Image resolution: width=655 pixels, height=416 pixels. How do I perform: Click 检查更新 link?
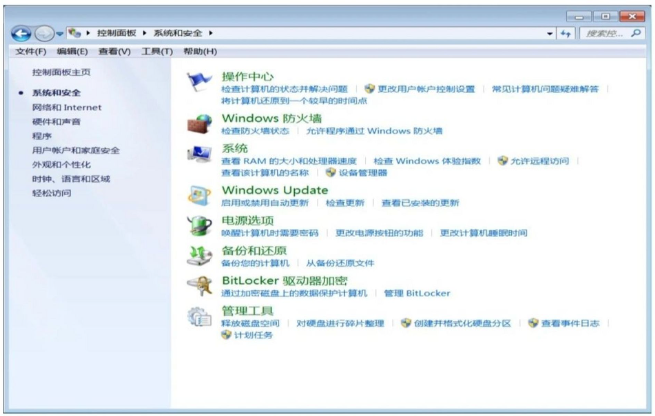(x=345, y=203)
